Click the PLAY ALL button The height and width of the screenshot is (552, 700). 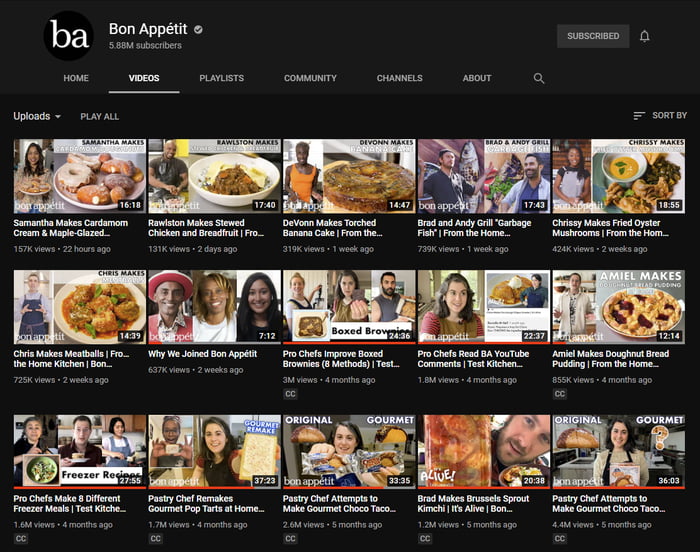tap(100, 117)
